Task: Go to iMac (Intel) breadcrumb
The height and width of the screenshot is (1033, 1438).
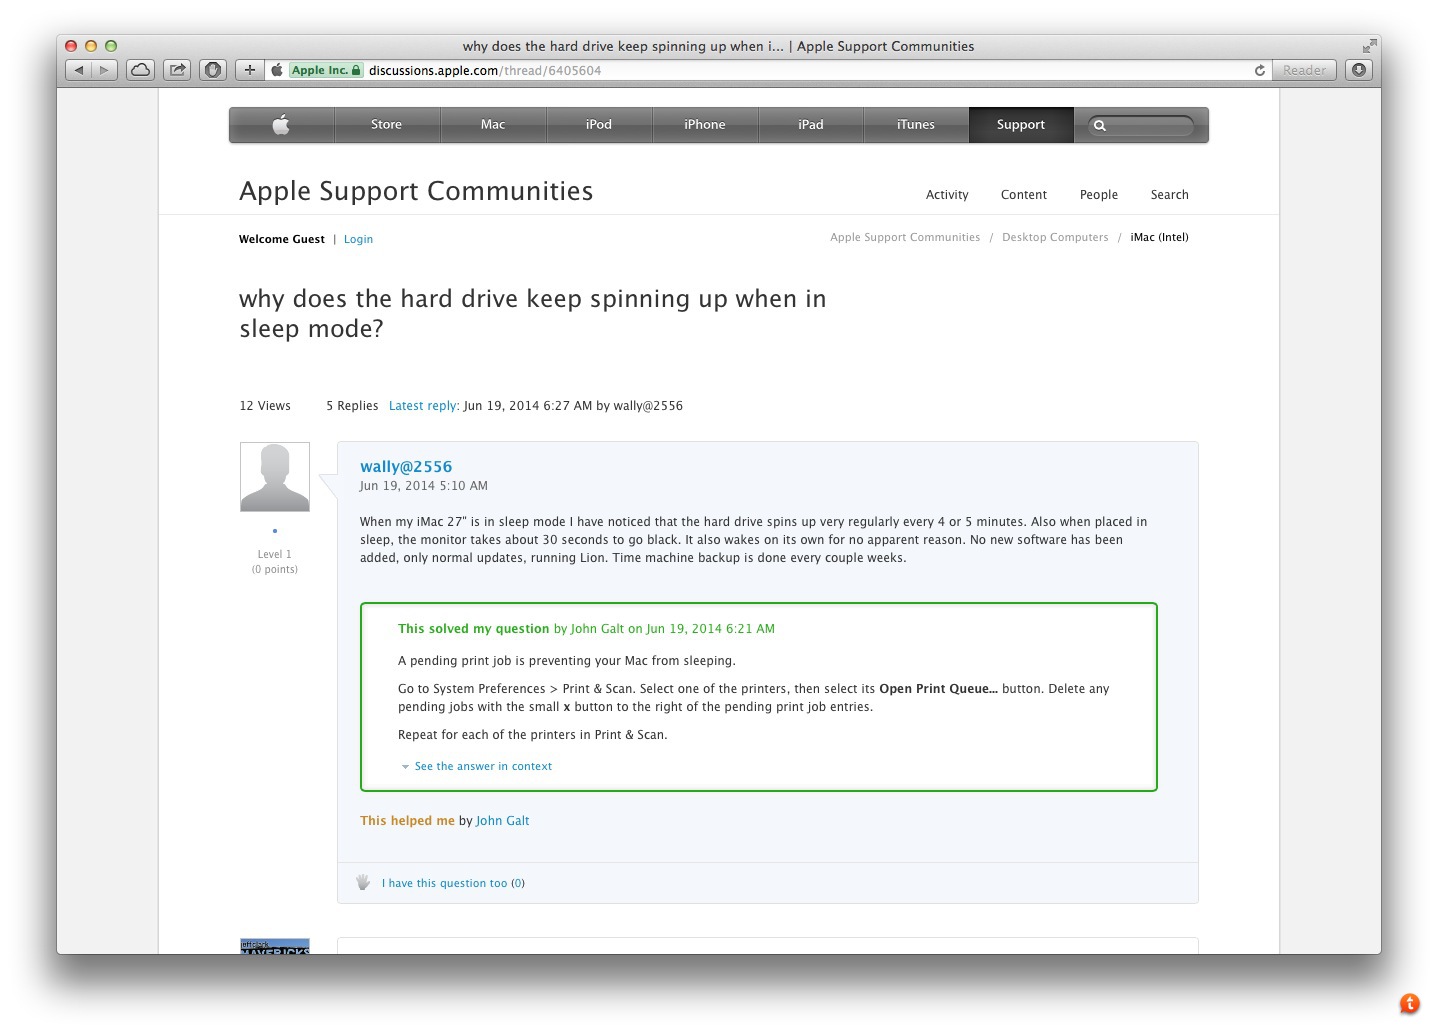Action: [1159, 237]
